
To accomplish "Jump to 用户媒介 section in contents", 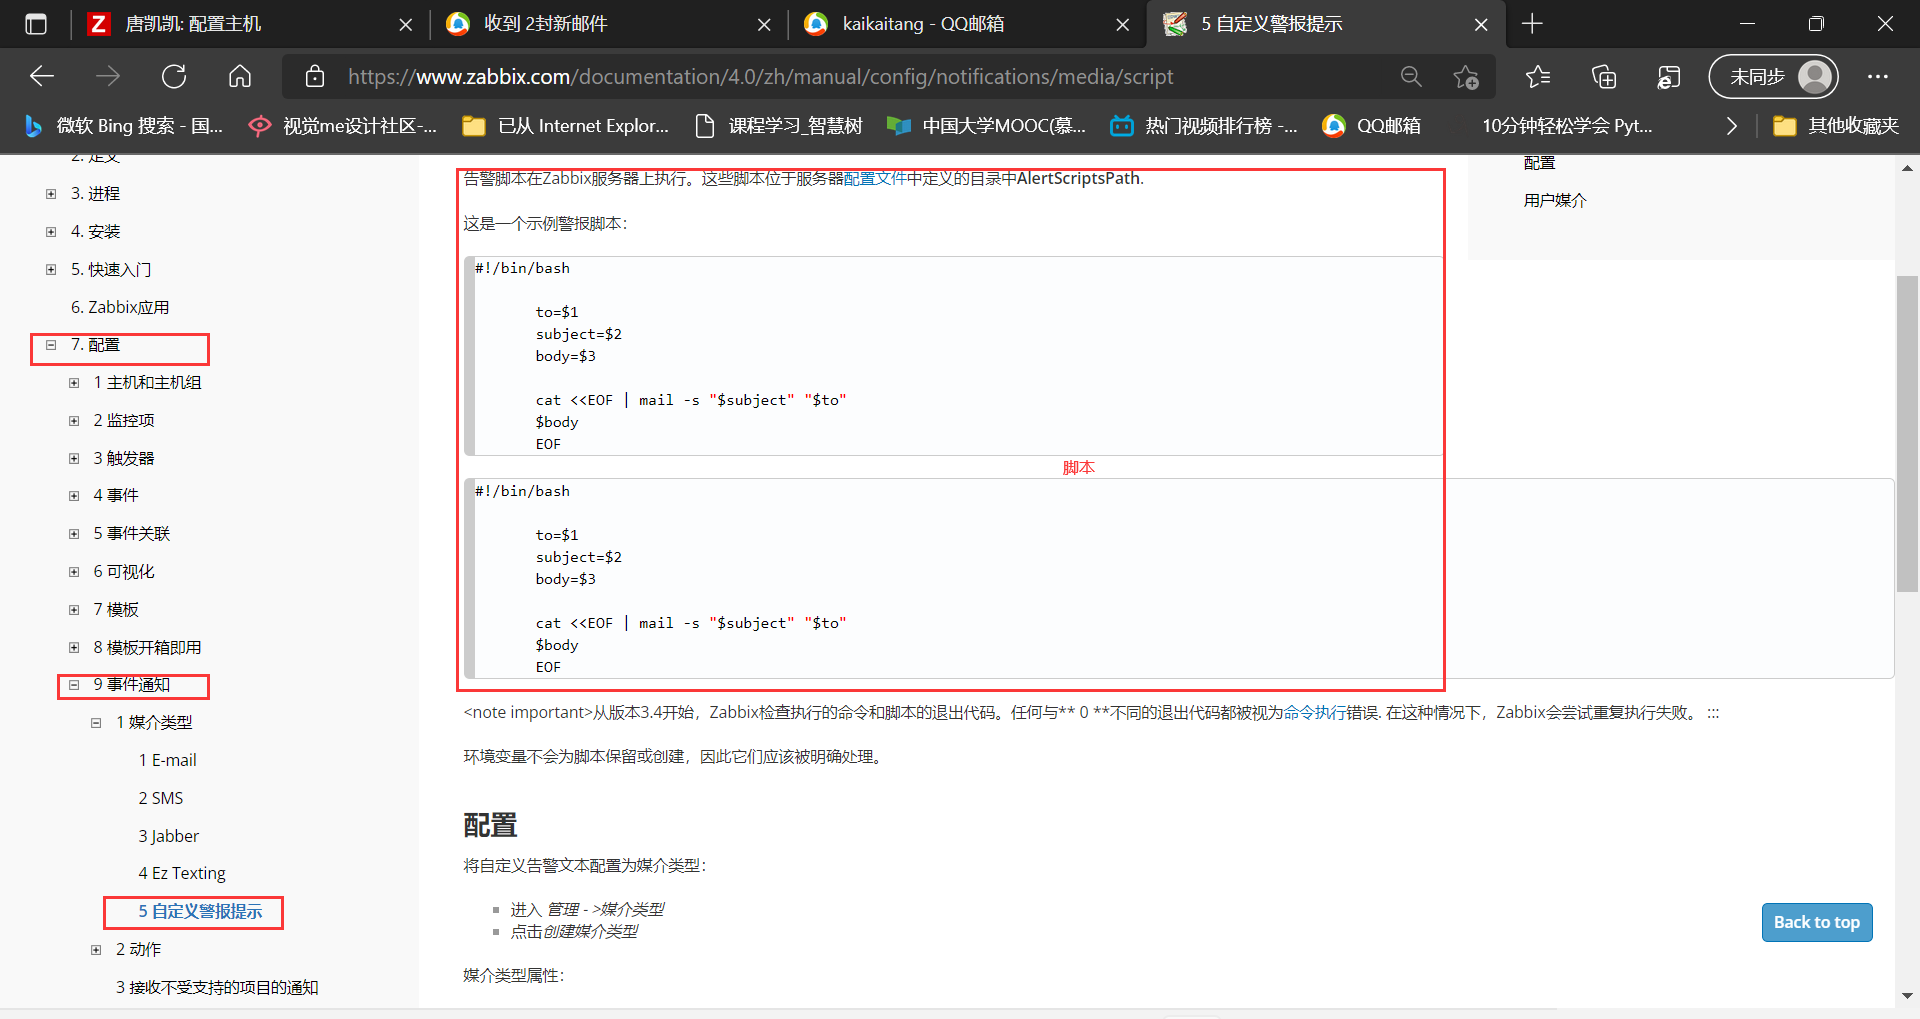I will (1555, 200).
